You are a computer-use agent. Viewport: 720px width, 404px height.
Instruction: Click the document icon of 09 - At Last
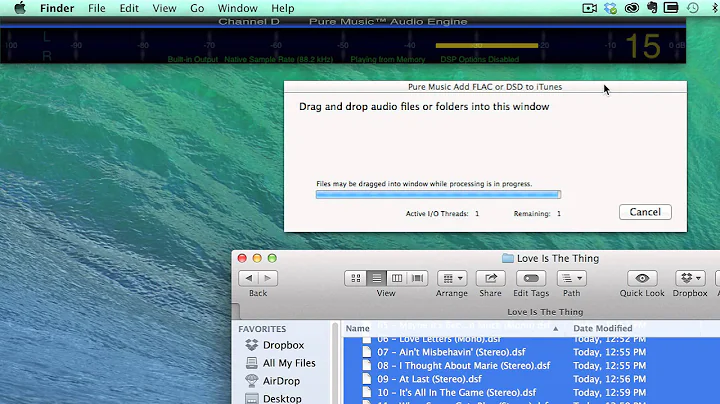[x=366, y=379]
